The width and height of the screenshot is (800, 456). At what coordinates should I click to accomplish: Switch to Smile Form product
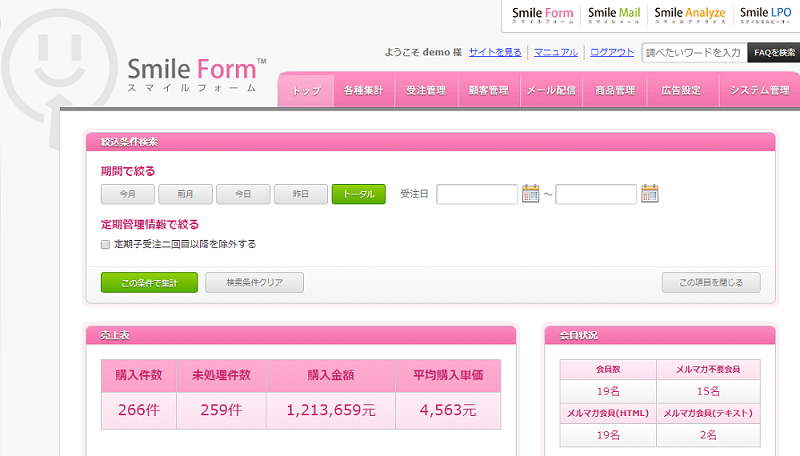click(542, 15)
